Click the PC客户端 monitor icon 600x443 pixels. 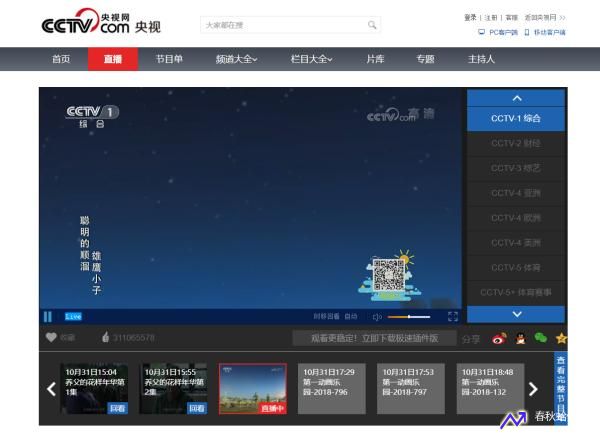[x=481, y=32]
